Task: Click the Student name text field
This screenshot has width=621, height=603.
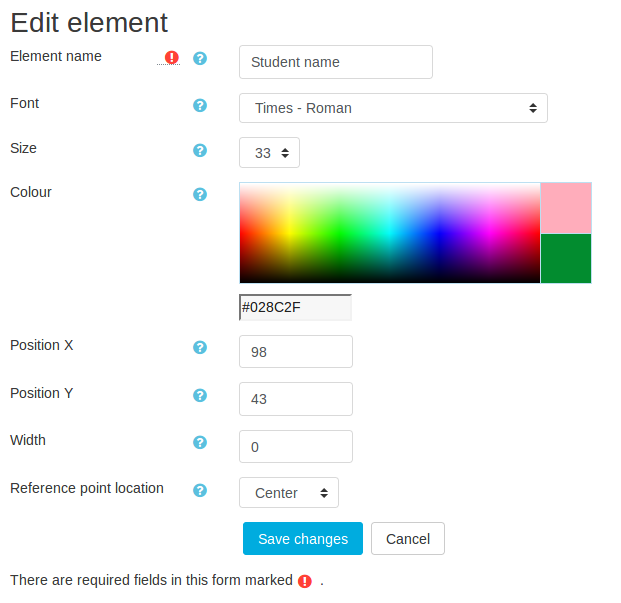Action: 336,62
